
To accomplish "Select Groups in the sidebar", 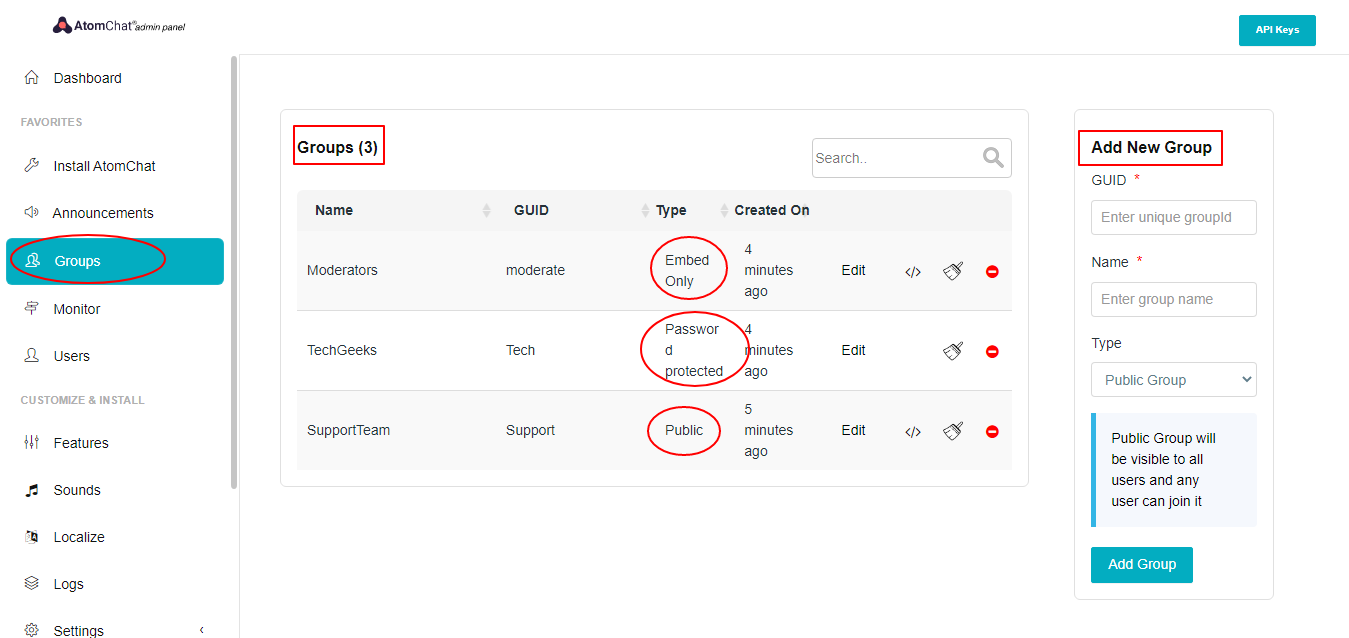I will [x=115, y=261].
